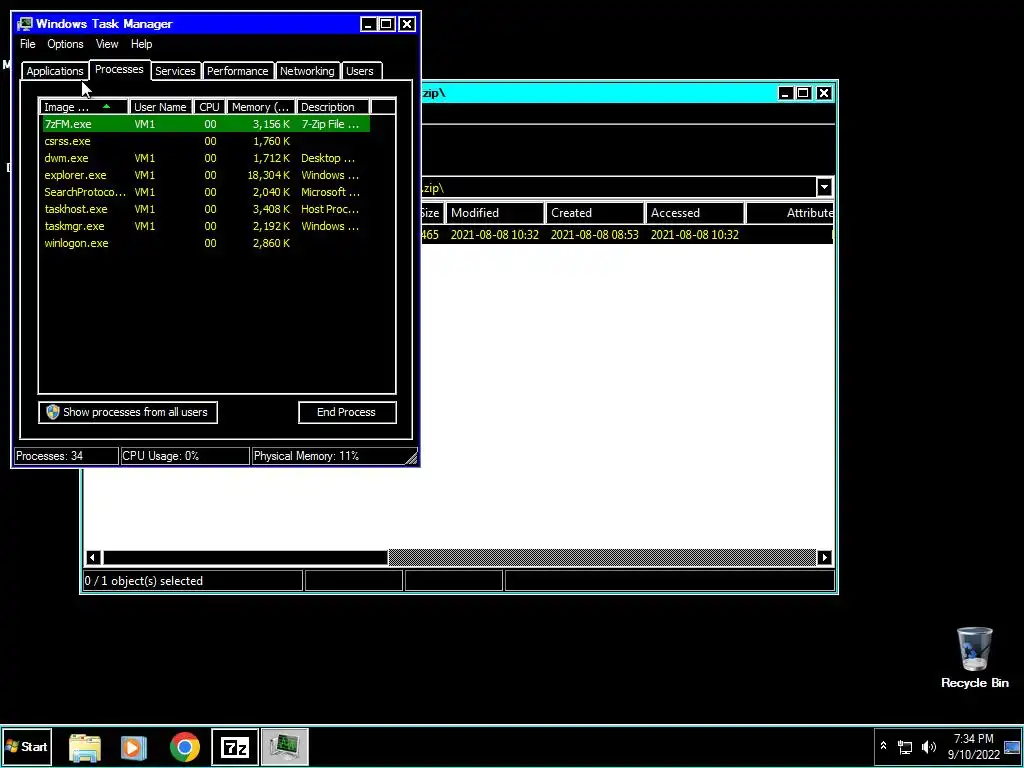Click 7-Zip horizontal scrollbar left arrow
Image resolution: width=1024 pixels, height=768 pixels.
pos(93,558)
